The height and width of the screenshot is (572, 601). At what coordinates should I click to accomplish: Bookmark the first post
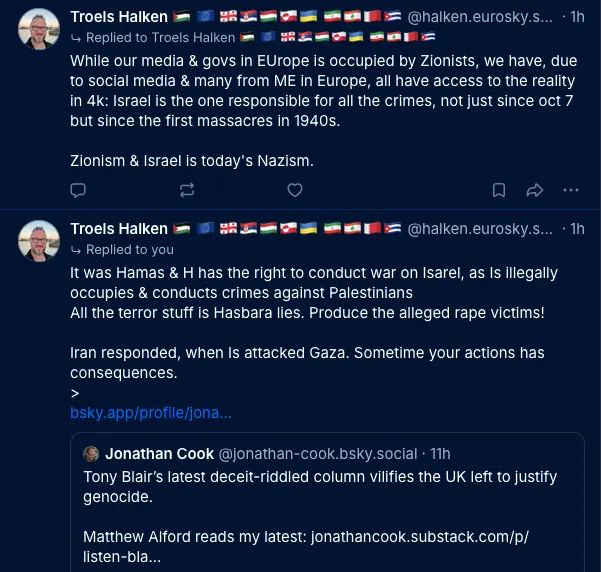pos(498,189)
